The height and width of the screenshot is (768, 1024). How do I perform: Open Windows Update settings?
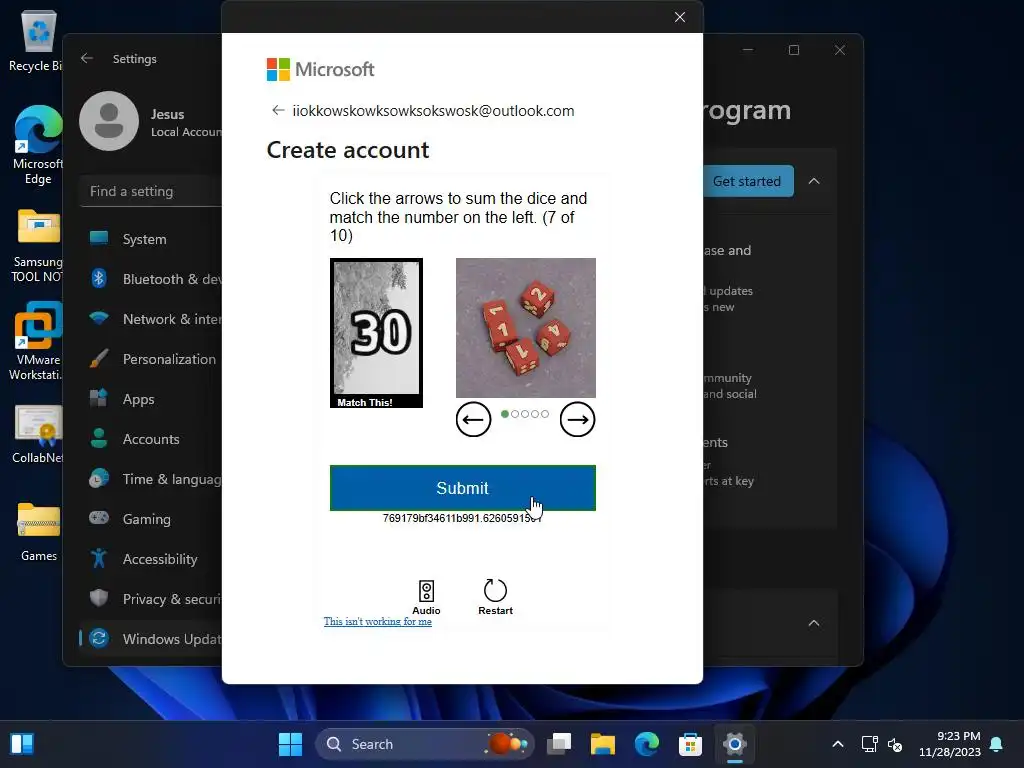coord(152,639)
